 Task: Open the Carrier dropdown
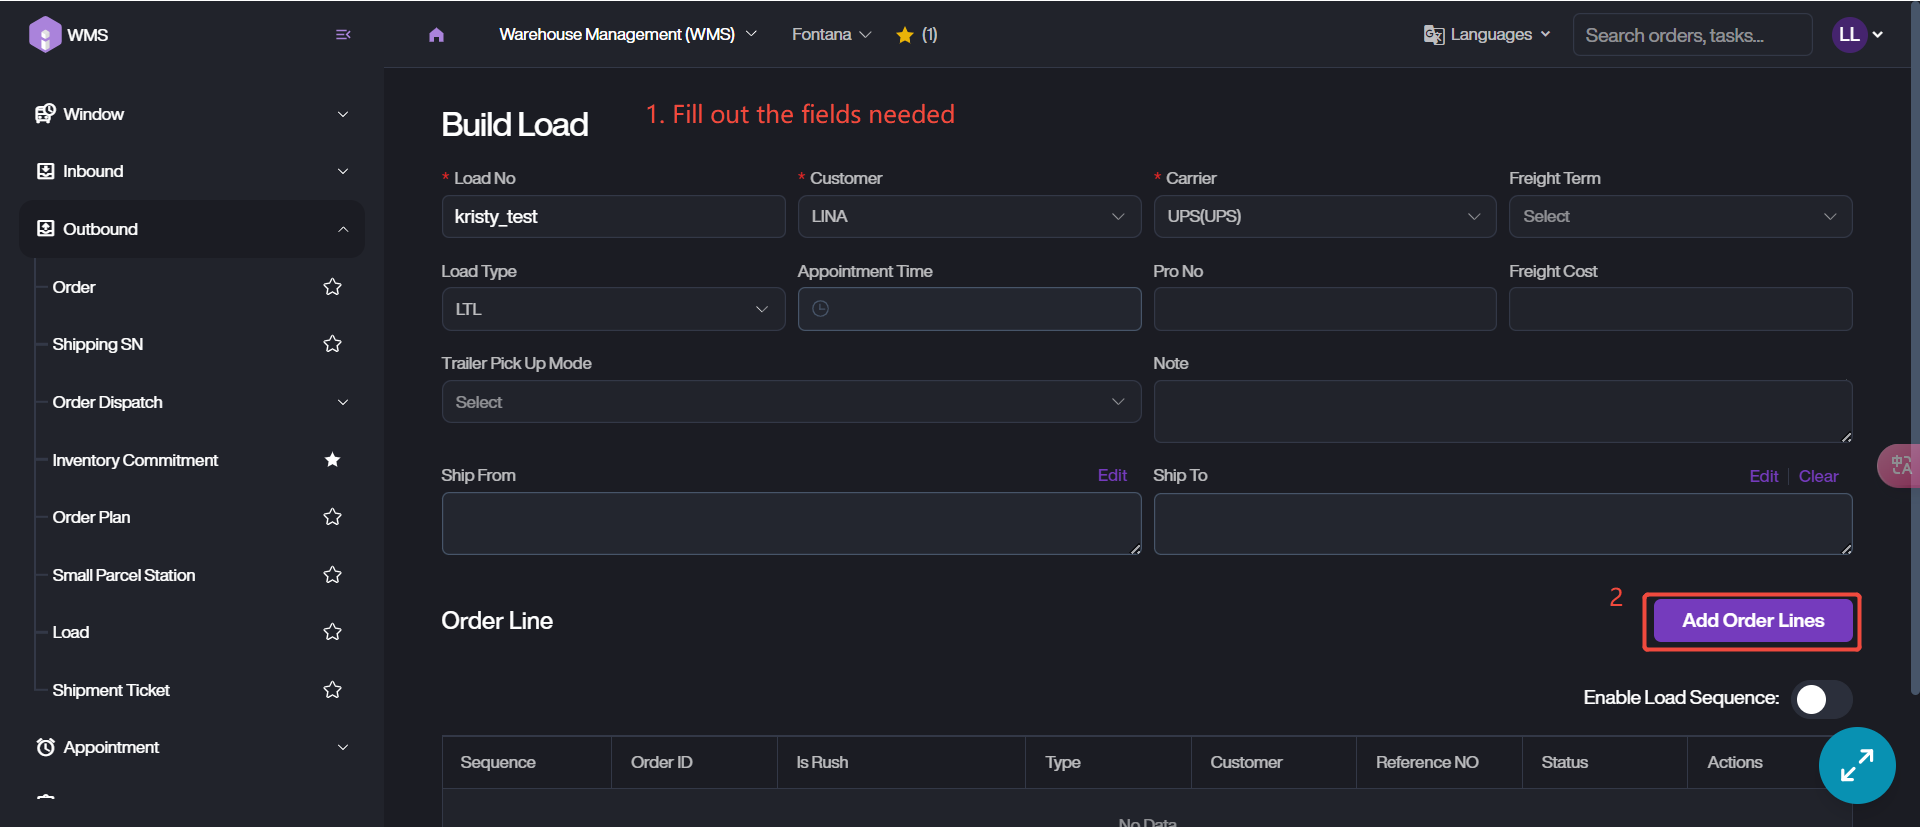tap(1324, 217)
